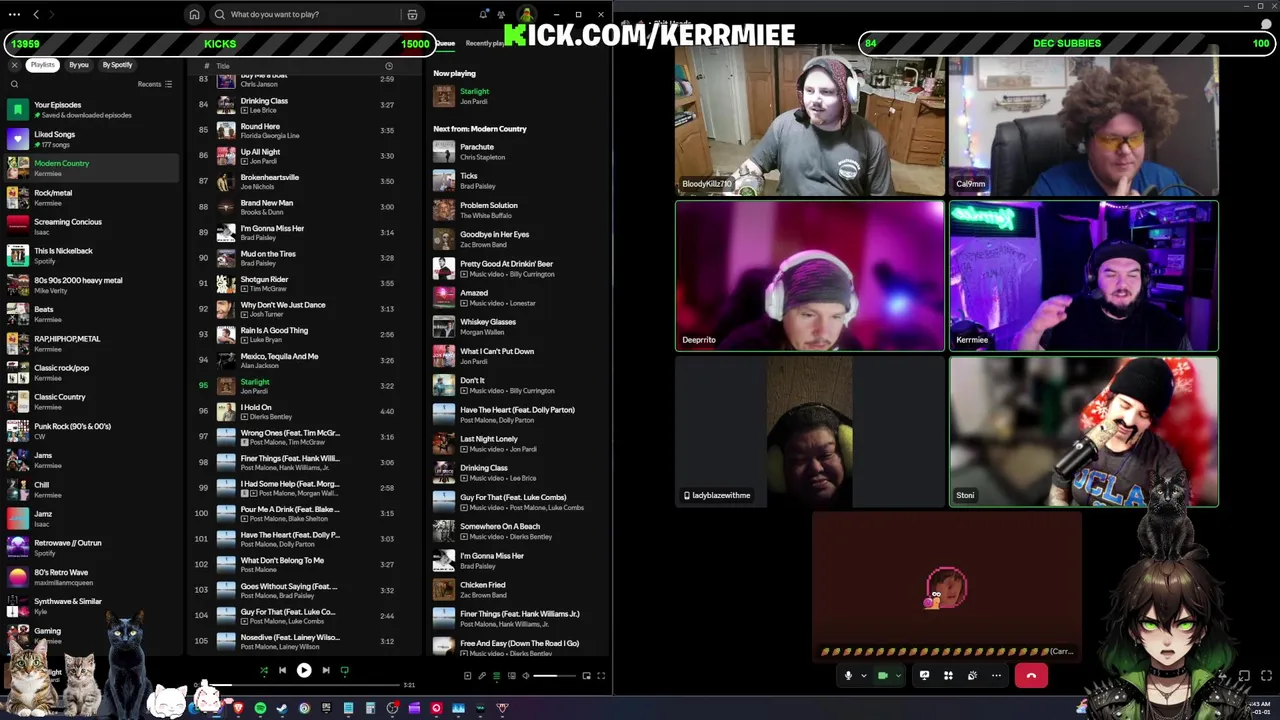1280x720 pixels.
Task: Open microphone options dropdown arrow
Action: point(863,676)
